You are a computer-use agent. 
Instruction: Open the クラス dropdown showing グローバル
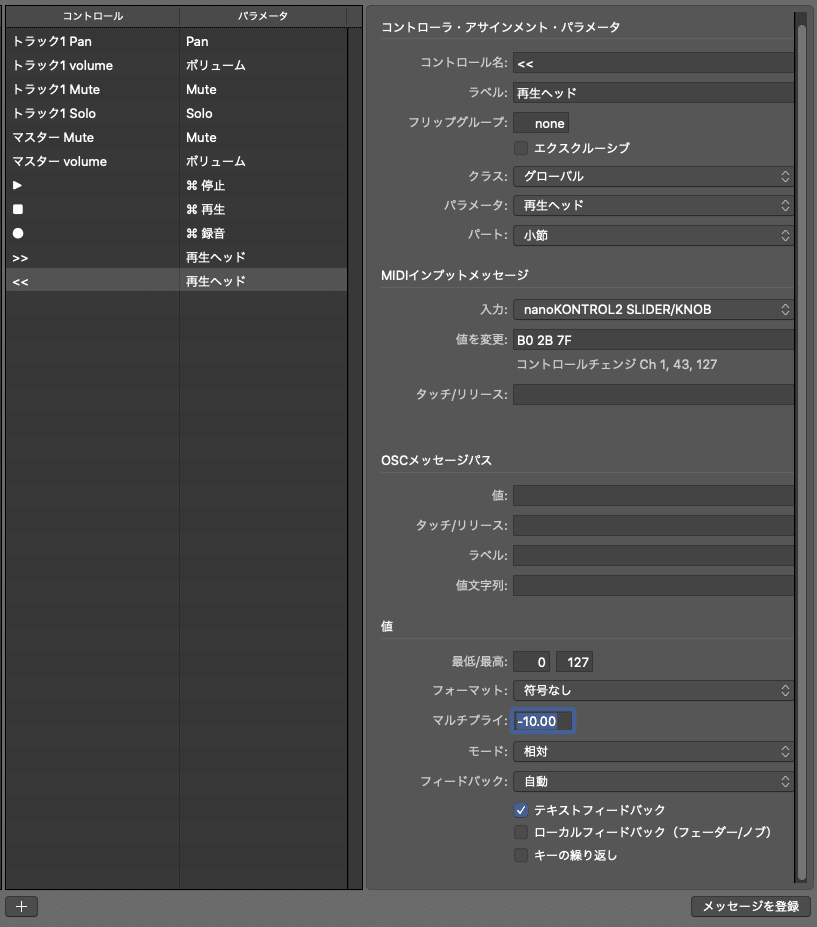point(653,176)
